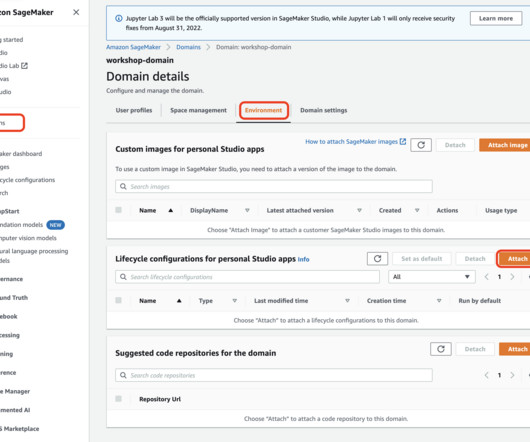The width and height of the screenshot is (530, 442).
Task: Sort by DisplayName column arrow
Action: tap(247, 211)
